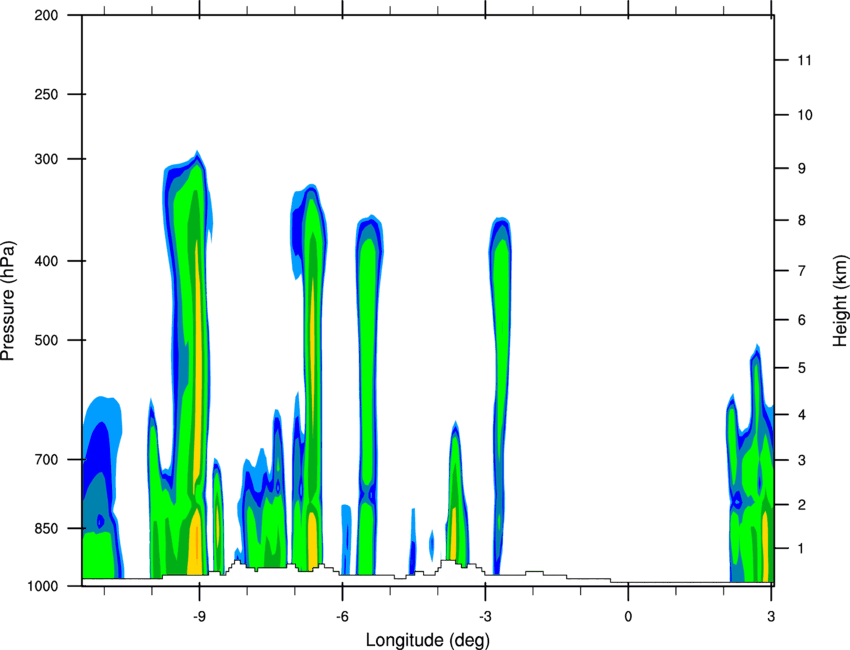The image size is (850, 650).
Task: Click the 'Height (km)' axis title
Action: 841,300
